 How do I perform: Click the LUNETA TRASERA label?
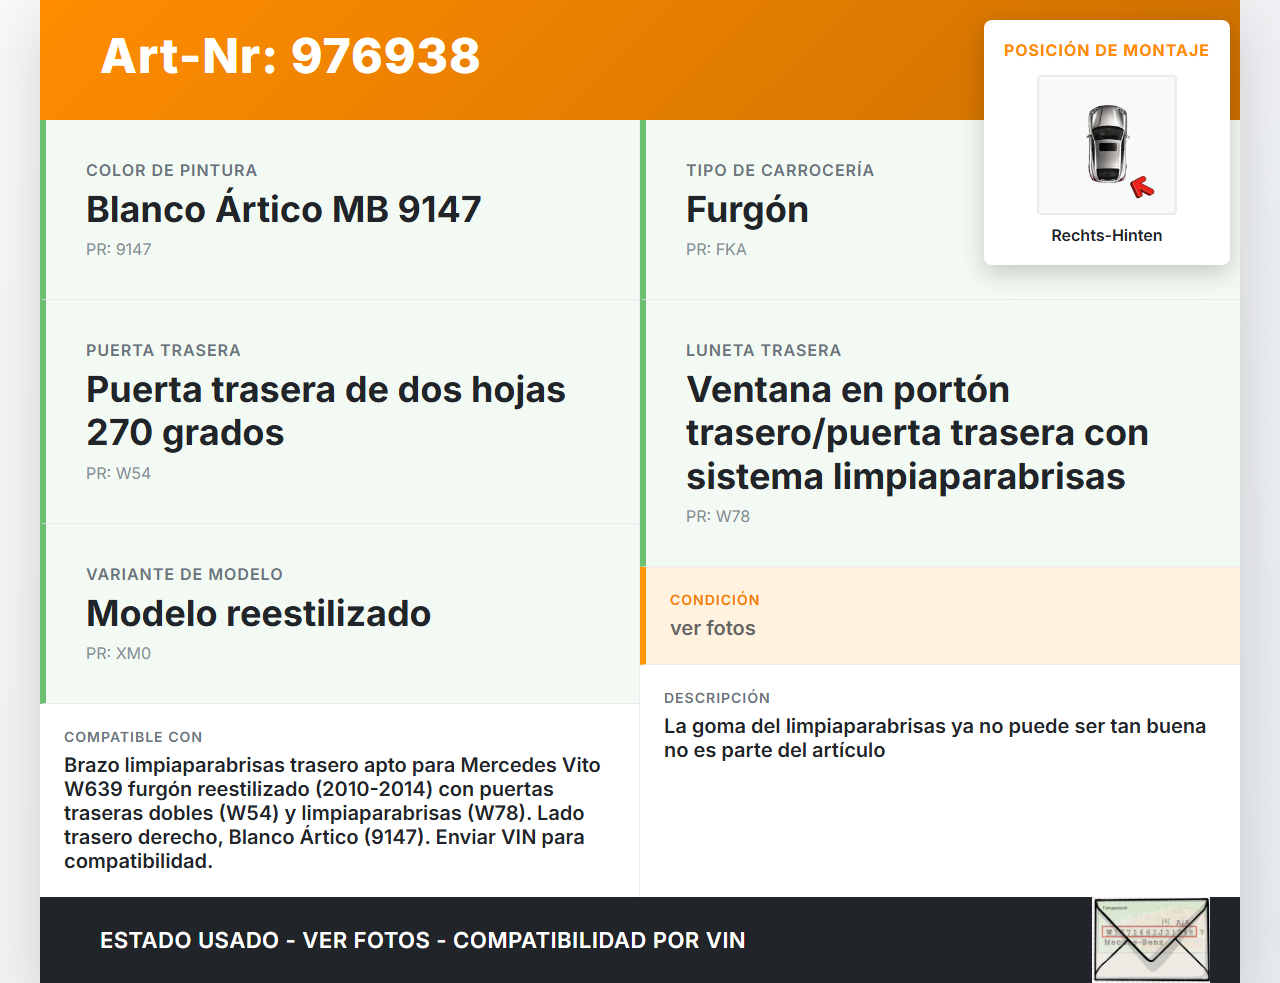tap(764, 350)
